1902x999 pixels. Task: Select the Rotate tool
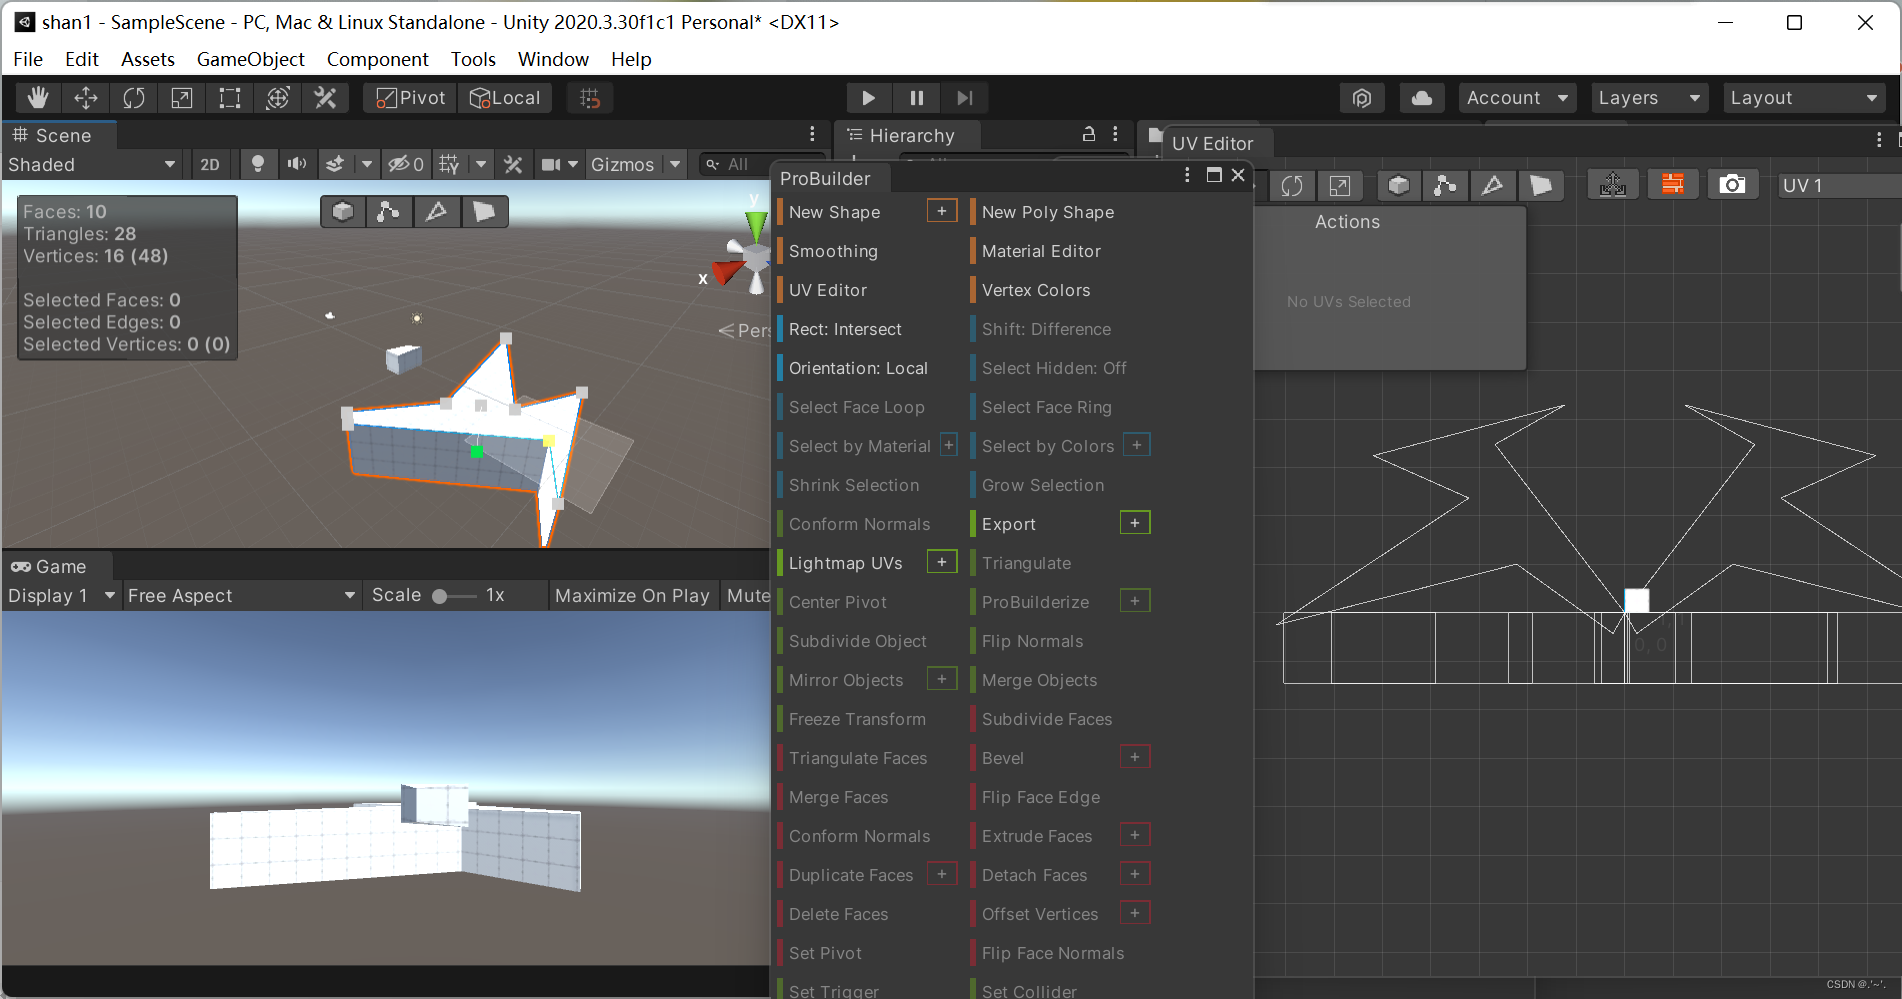[133, 97]
